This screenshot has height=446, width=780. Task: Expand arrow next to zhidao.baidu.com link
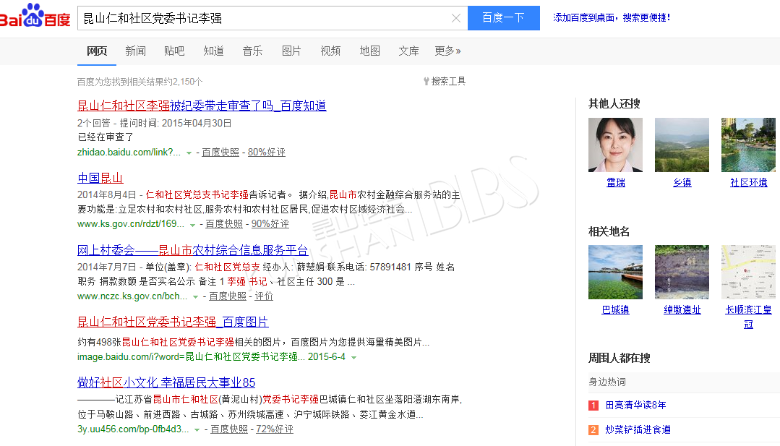[190, 152]
